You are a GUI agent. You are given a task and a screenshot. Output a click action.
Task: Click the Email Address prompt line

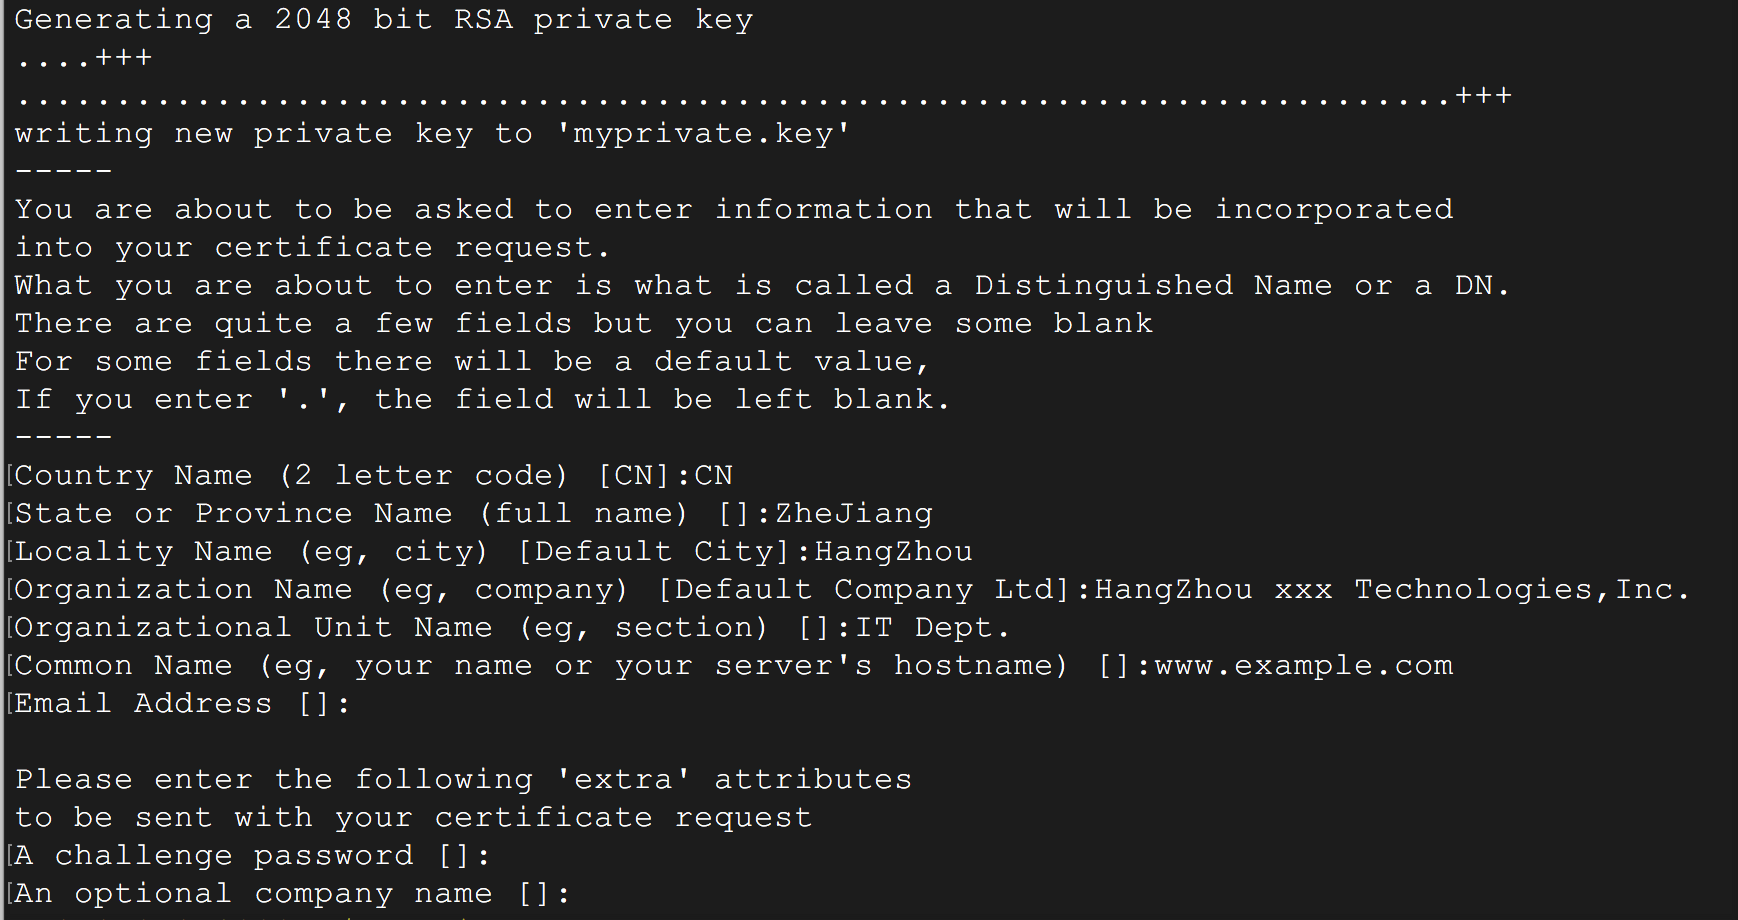tap(182, 704)
